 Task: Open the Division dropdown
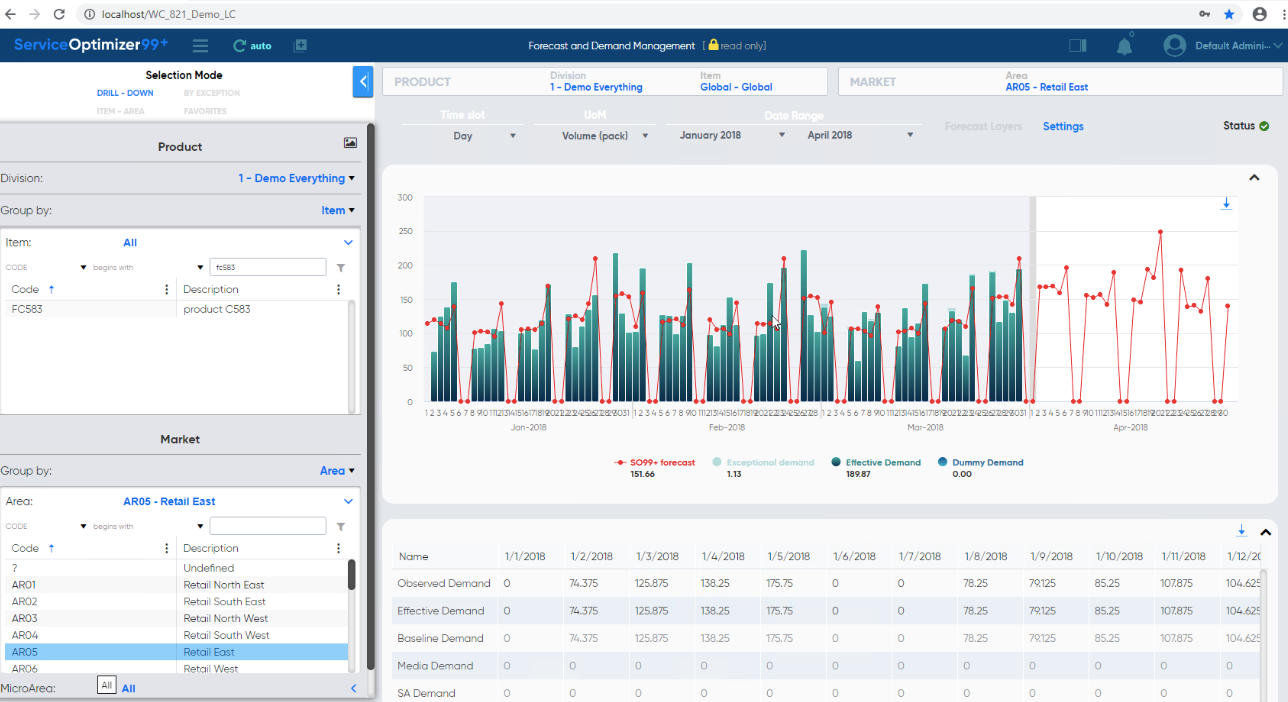(x=297, y=178)
